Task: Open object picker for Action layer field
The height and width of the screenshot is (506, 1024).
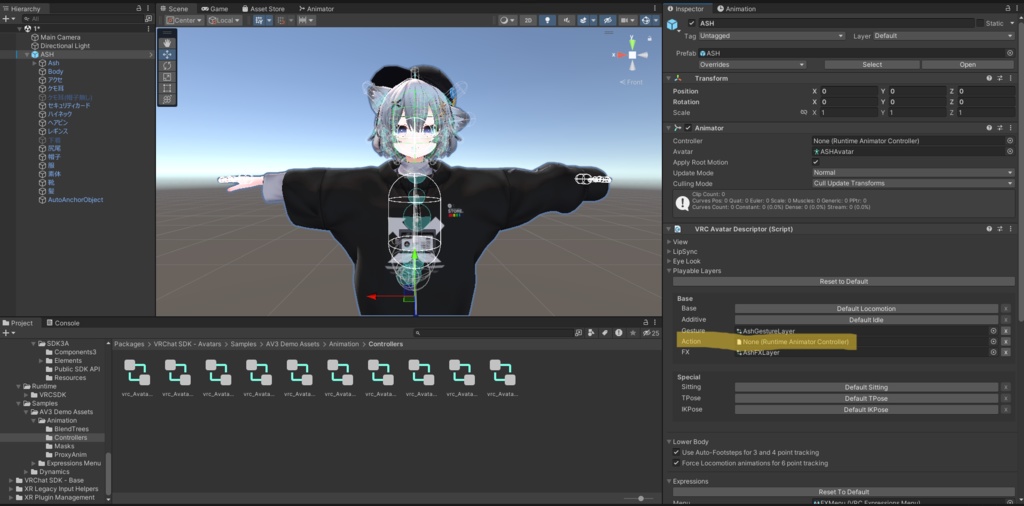Action: point(993,341)
